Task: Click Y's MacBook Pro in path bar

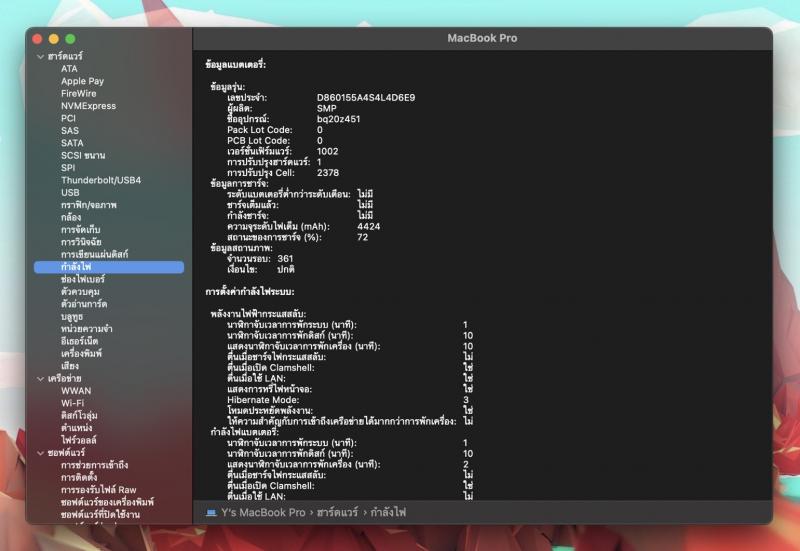Action: point(263,513)
